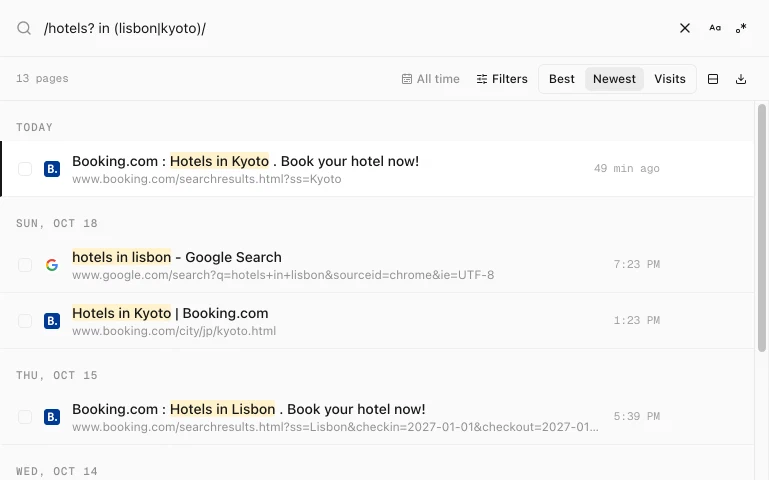Click the '13 pages' result count
This screenshot has height=480, width=769.
click(x=42, y=78)
